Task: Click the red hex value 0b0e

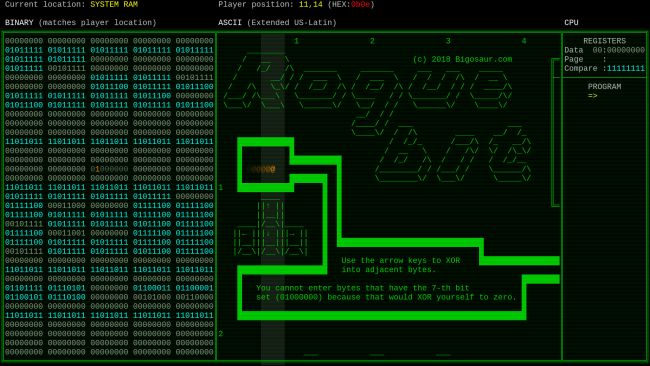Action: [360, 5]
